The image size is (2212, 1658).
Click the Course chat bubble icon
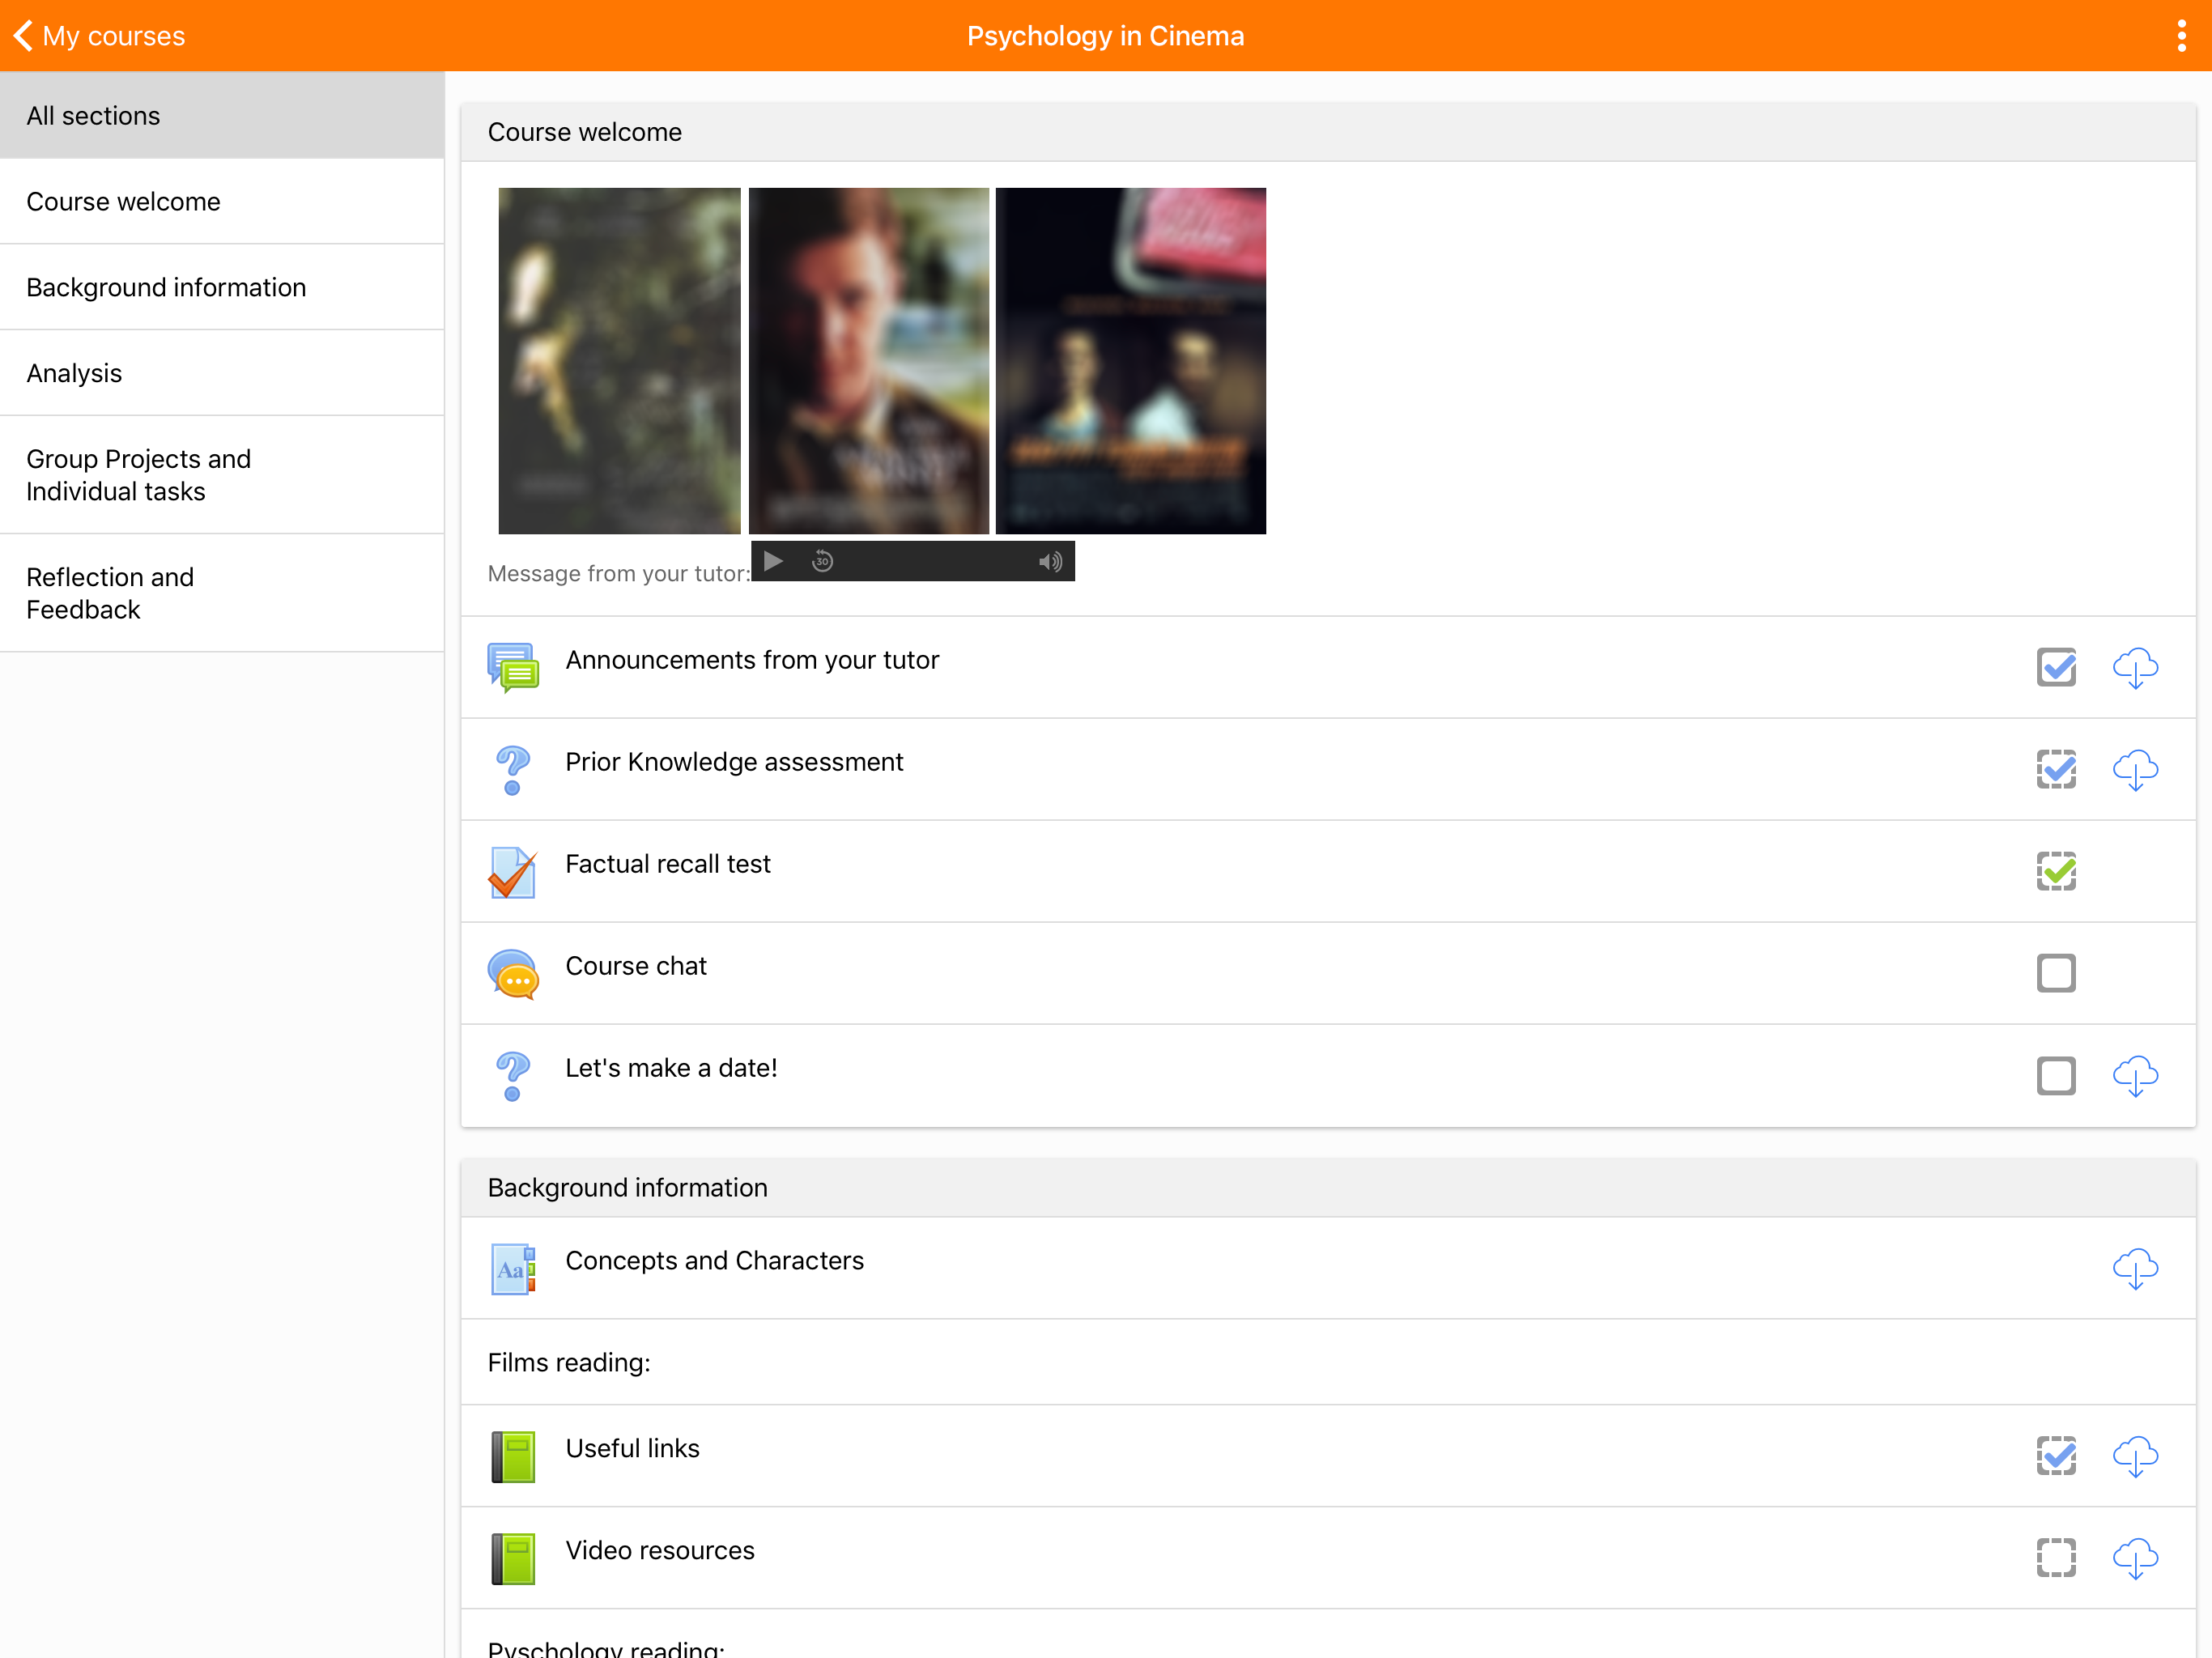512,974
